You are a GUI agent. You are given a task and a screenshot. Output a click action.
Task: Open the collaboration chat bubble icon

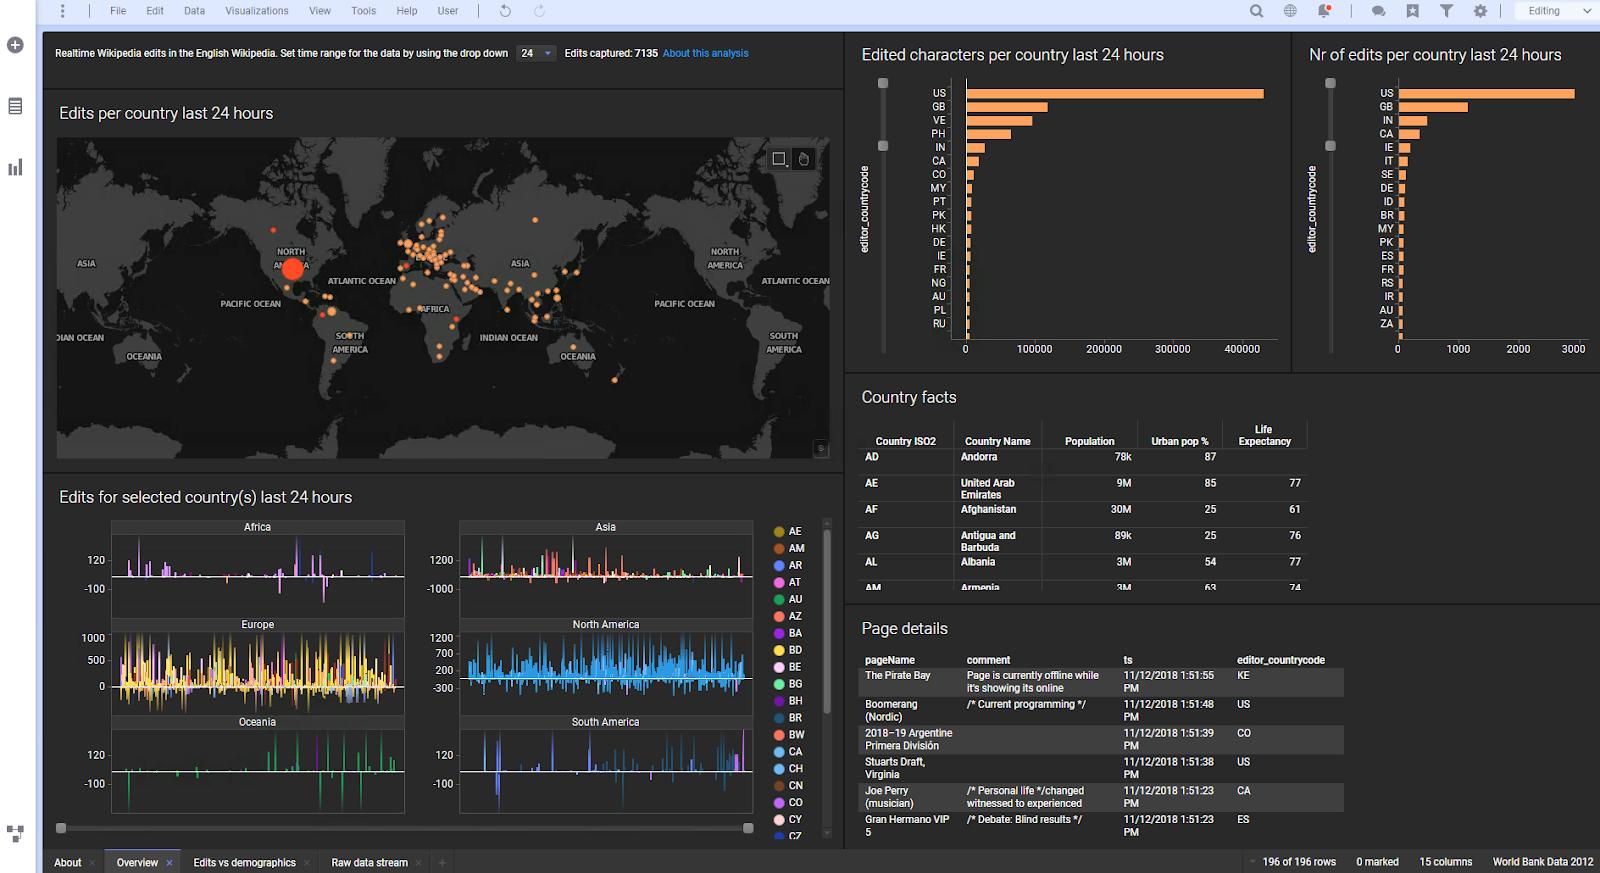1378,11
